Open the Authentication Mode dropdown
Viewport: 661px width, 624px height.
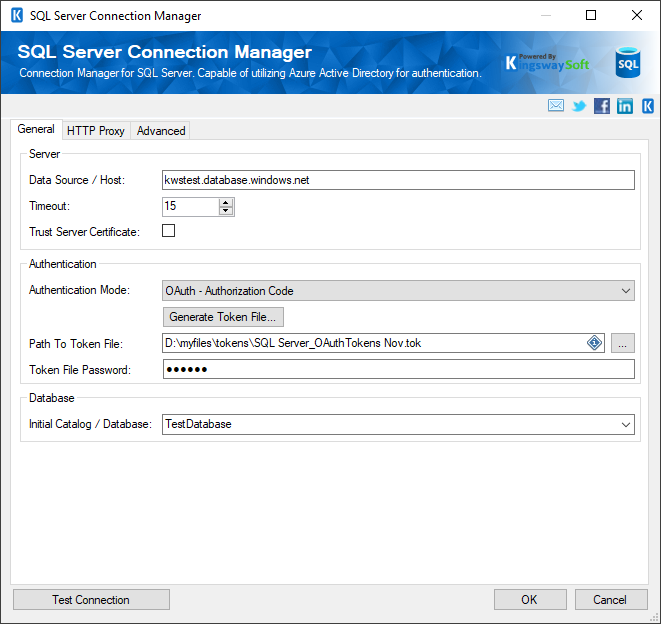[398, 290]
